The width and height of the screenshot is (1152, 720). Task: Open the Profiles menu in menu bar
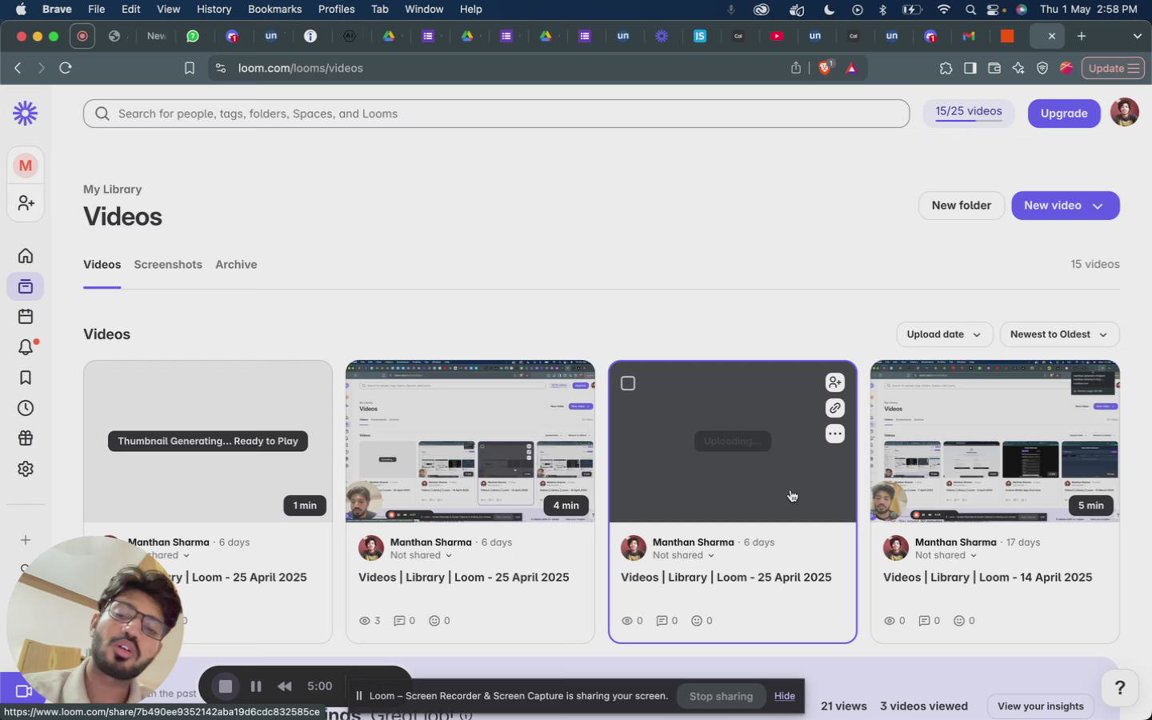coord(336,10)
